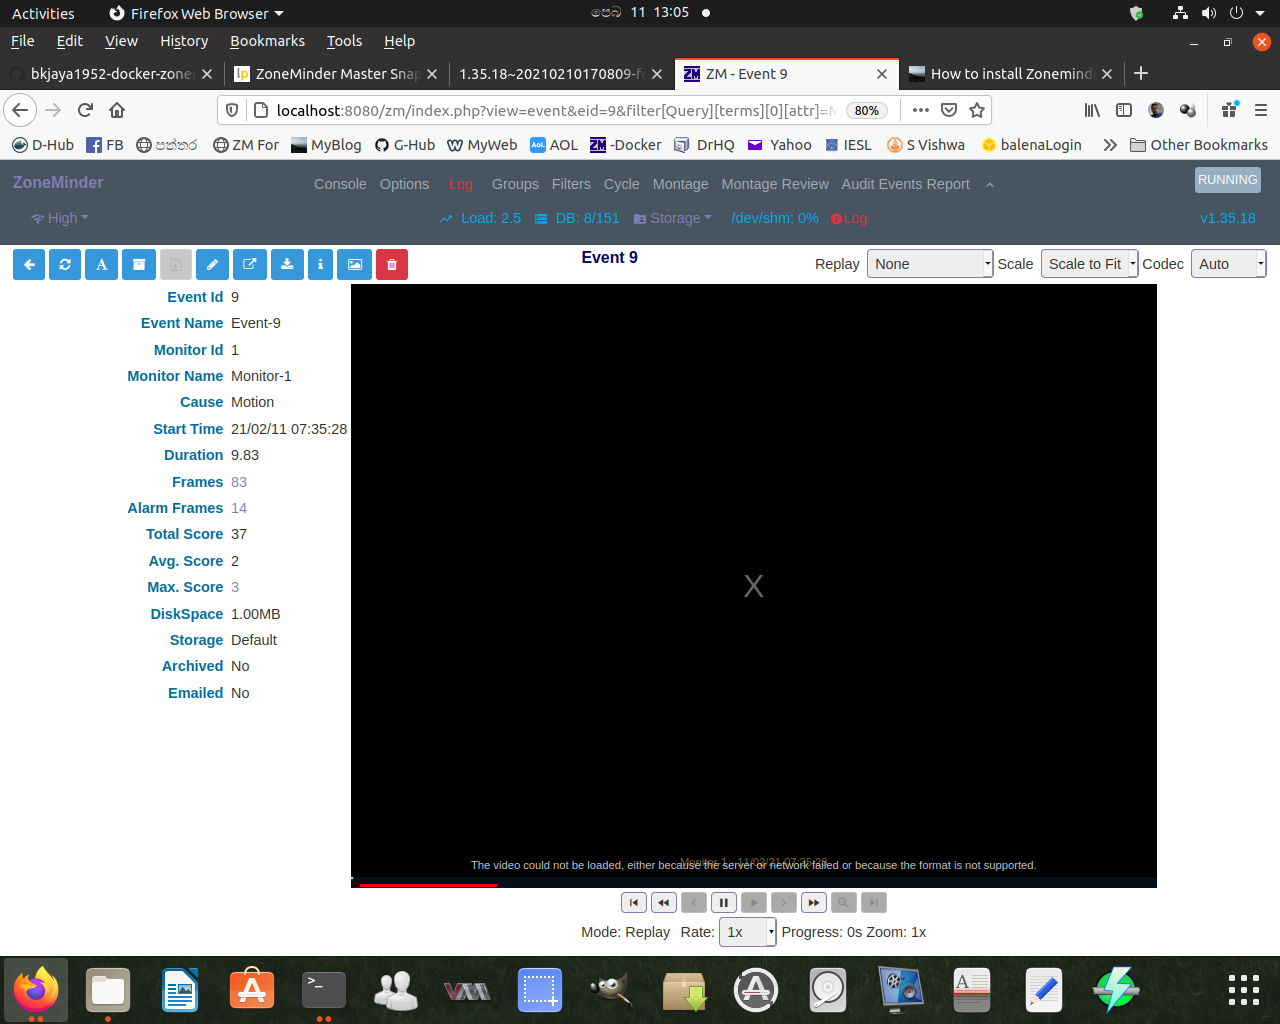Open the Scale to Fit dropdown
1280x1024 pixels.
[x=1089, y=264]
